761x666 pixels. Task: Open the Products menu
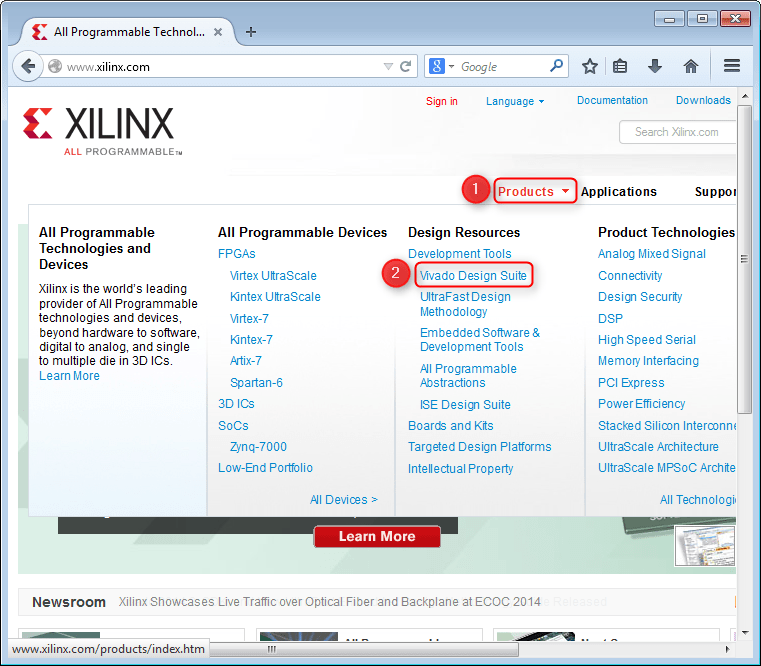click(x=534, y=191)
